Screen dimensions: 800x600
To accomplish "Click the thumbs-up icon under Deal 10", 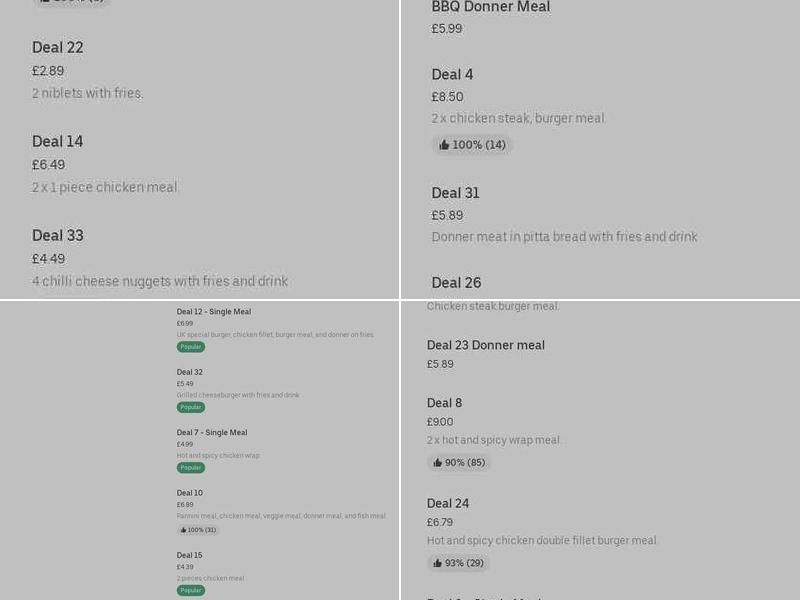I will (x=184, y=530).
